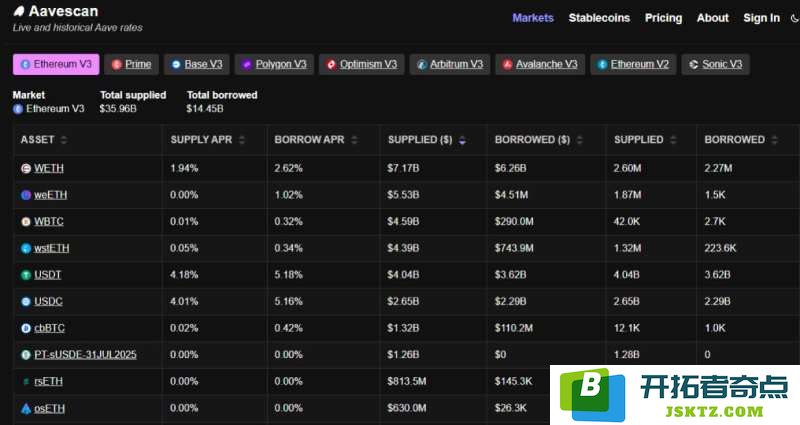800x425 pixels.
Task: Click wstETH borrowed value $743.9M
Action: tap(514, 248)
